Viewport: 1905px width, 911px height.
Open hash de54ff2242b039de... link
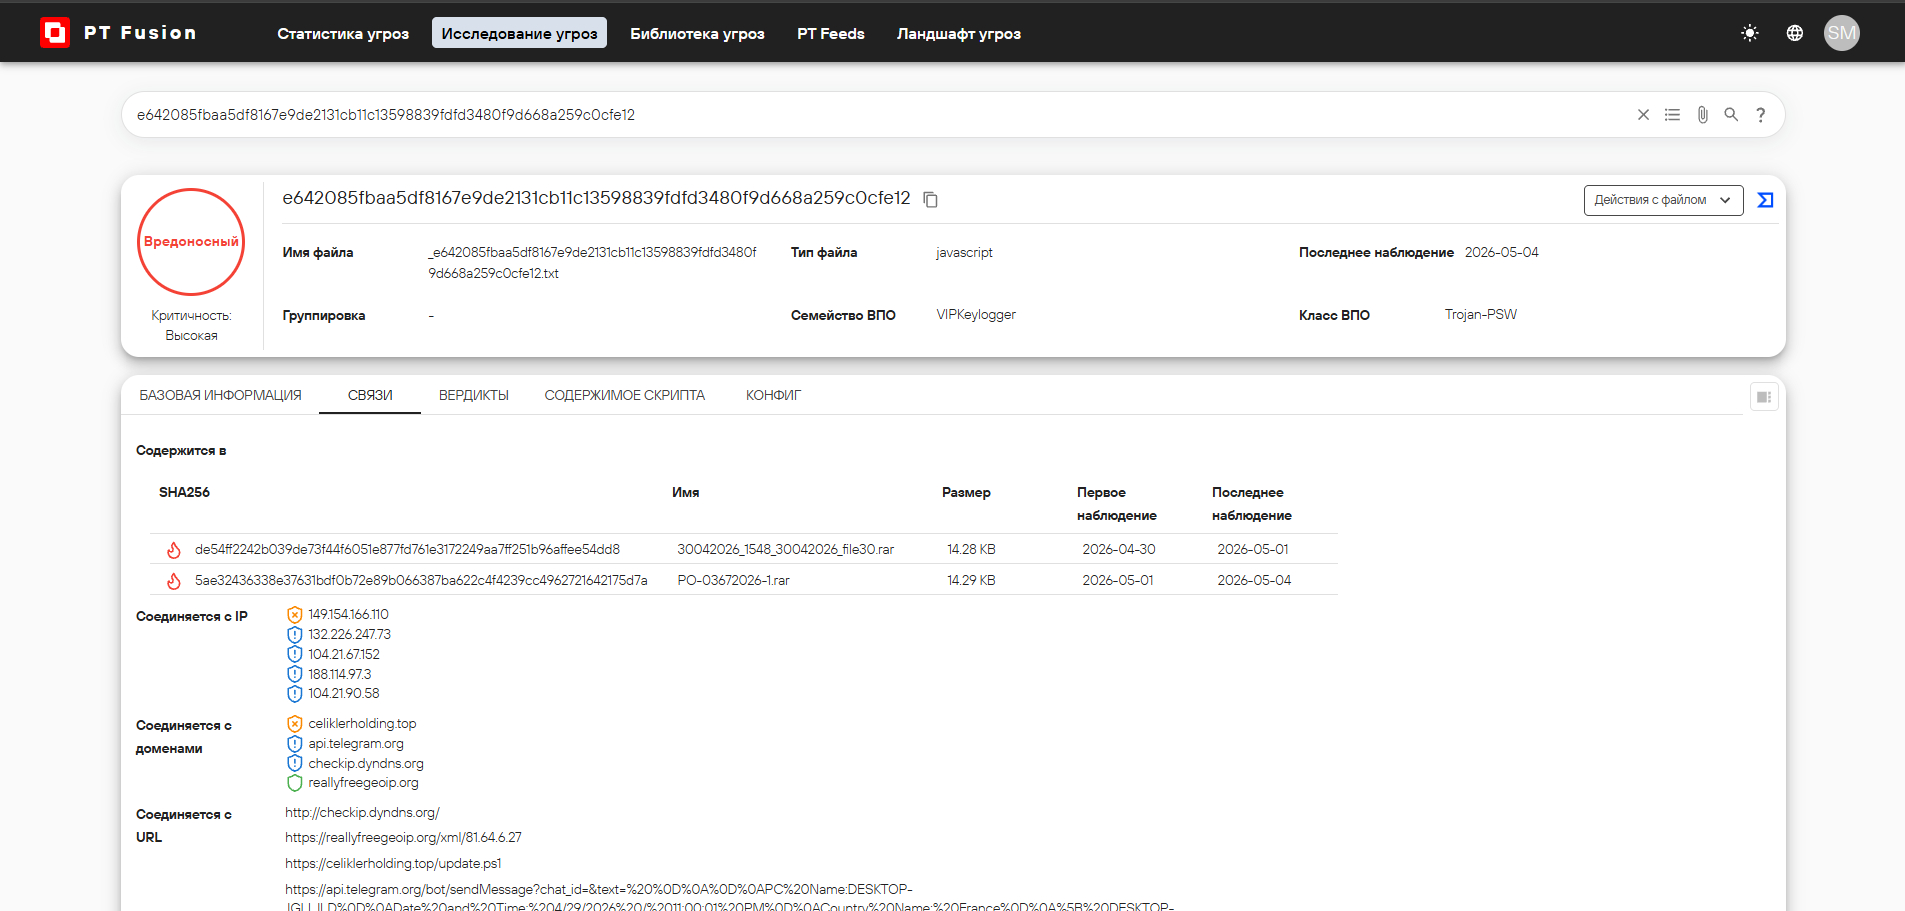(407, 550)
